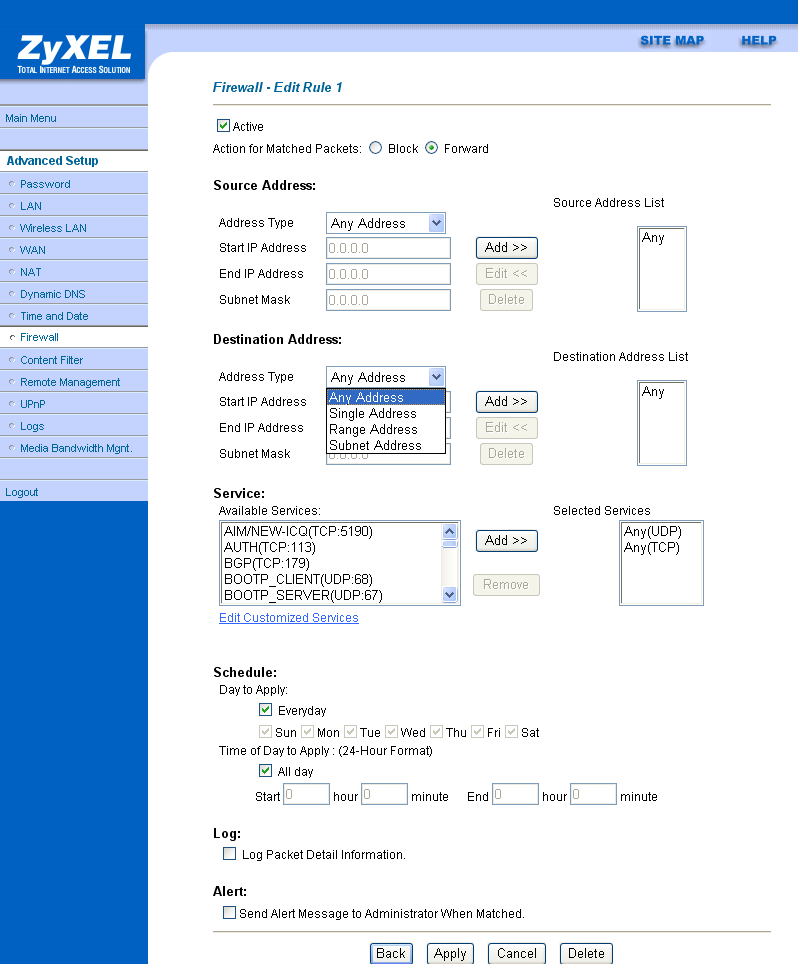The height and width of the screenshot is (968, 800).
Task: Click Logout in sidebar
Action: [x=22, y=492]
